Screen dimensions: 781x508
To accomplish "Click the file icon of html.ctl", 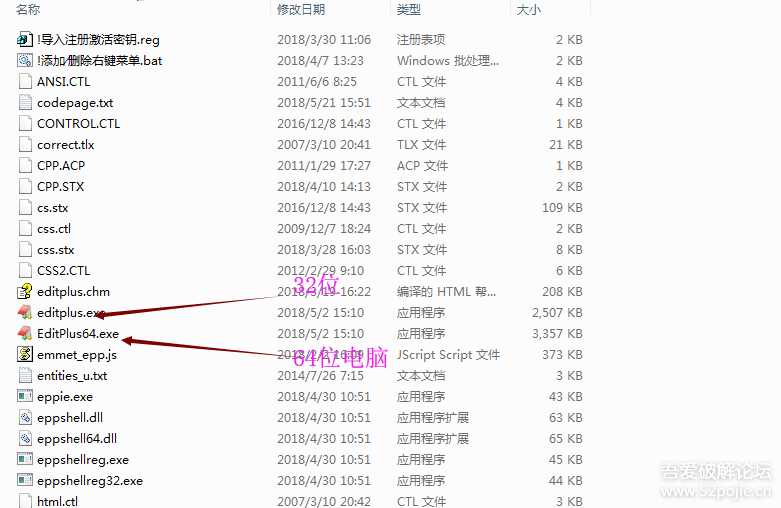I will pyautogui.click(x=25, y=501).
